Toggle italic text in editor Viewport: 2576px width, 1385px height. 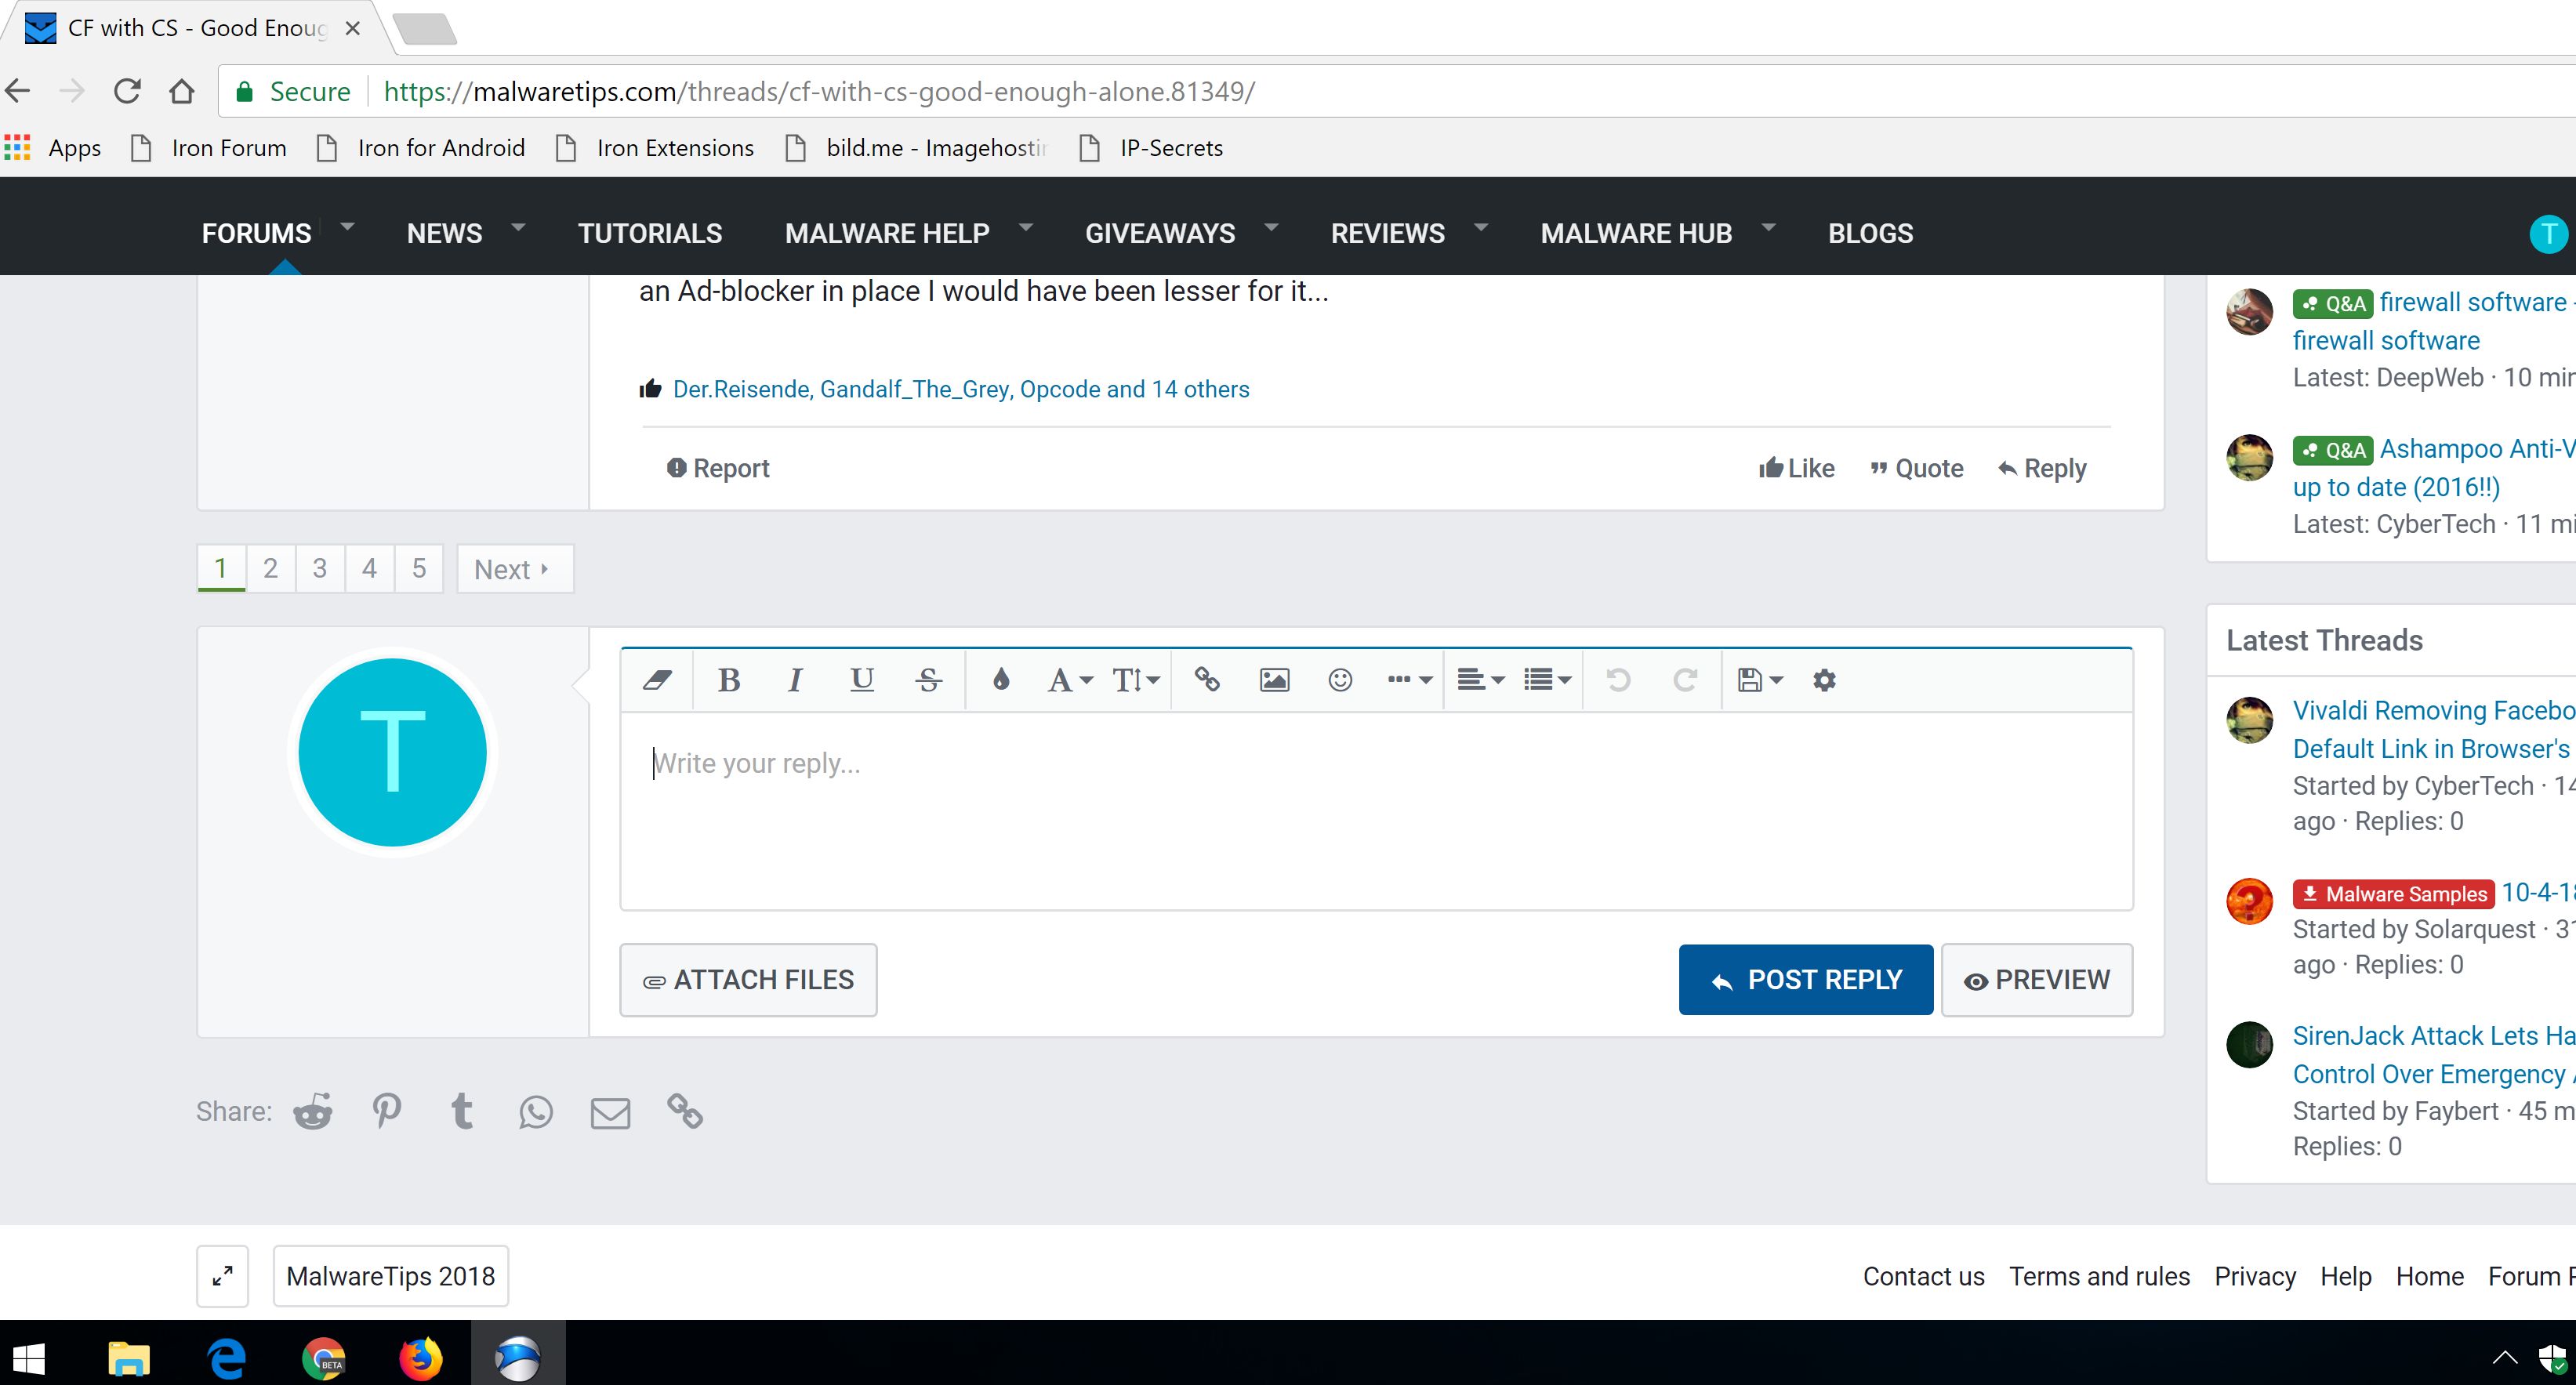[x=795, y=680]
